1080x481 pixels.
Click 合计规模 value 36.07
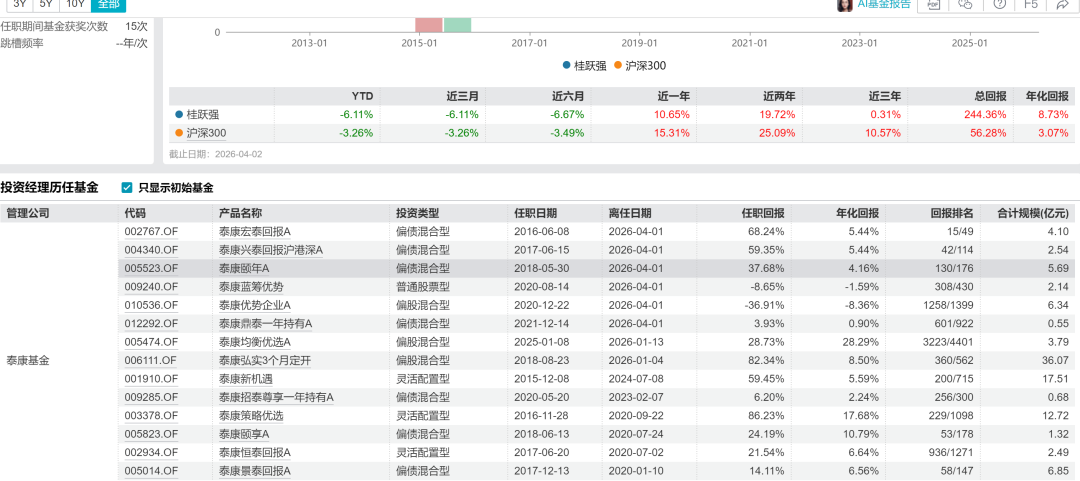point(1055,360)
